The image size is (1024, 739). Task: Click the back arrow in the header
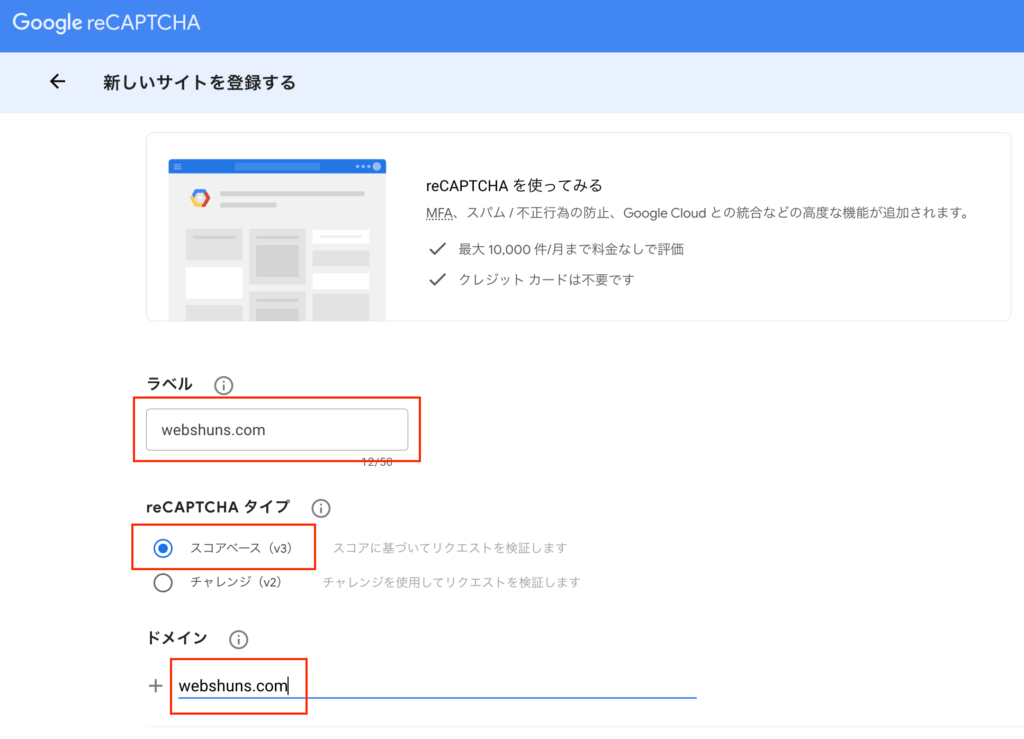tap(57, 82)
